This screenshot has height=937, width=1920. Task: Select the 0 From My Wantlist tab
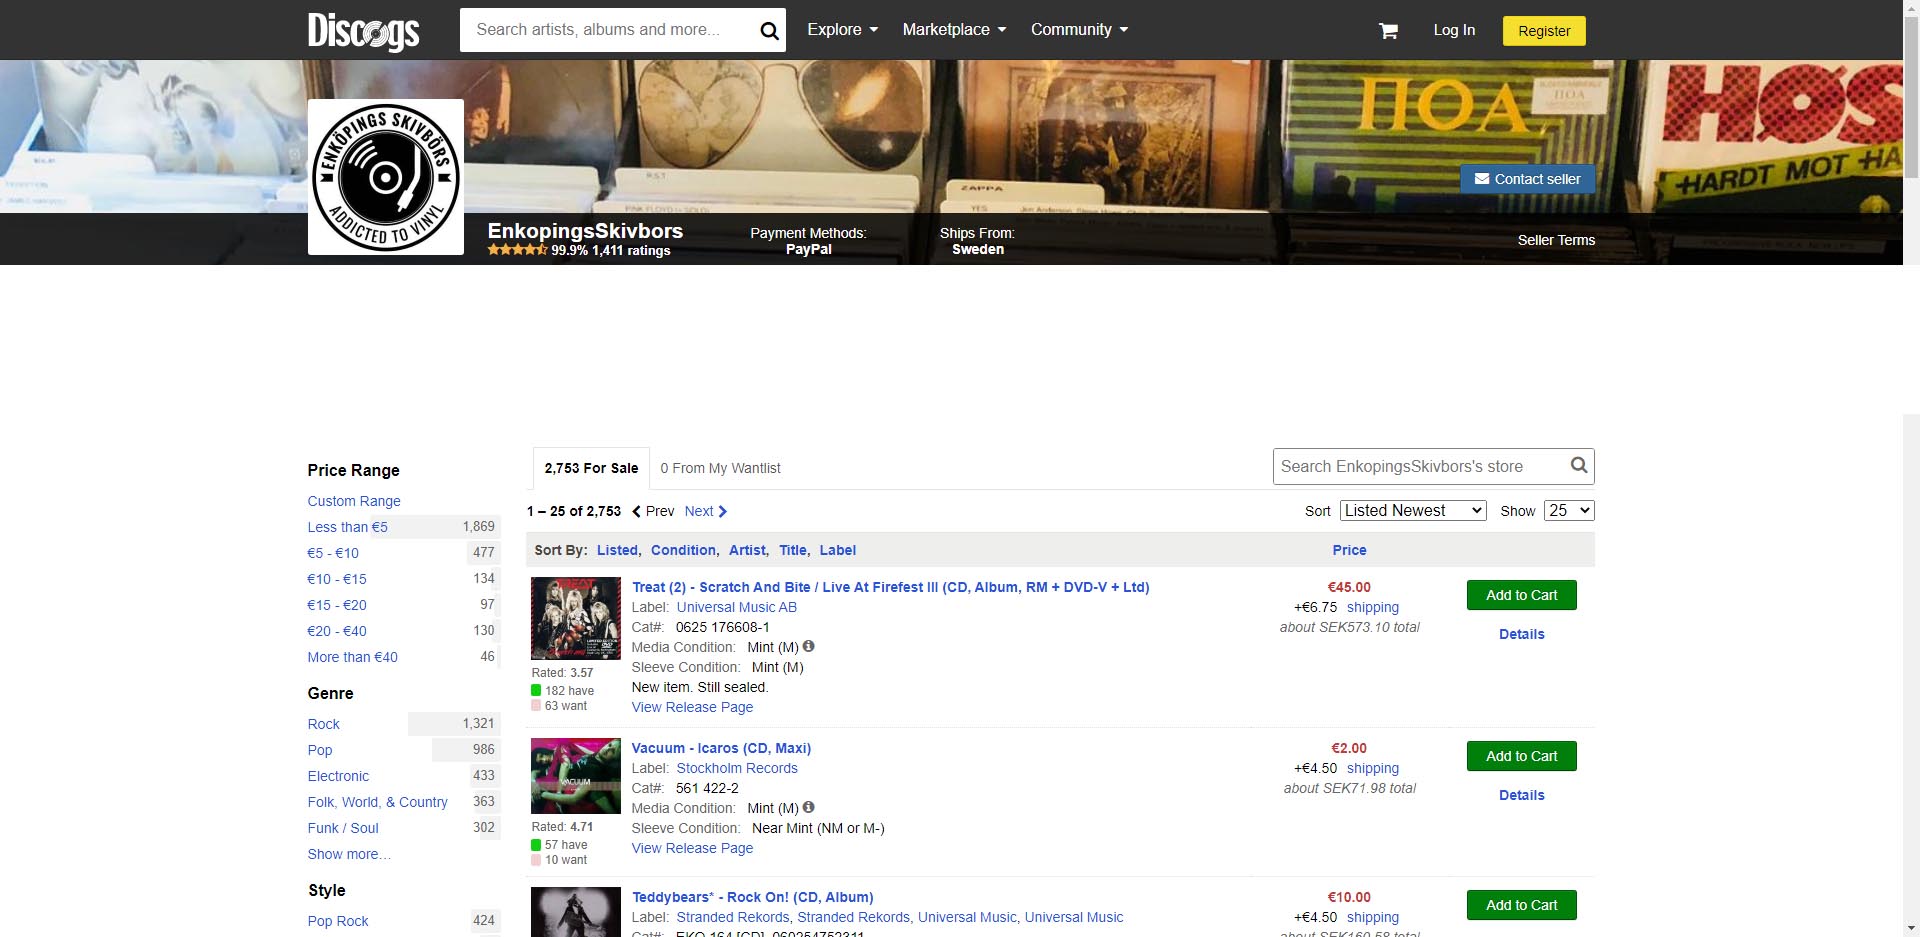pyautogui.click(x=720, y=468)
